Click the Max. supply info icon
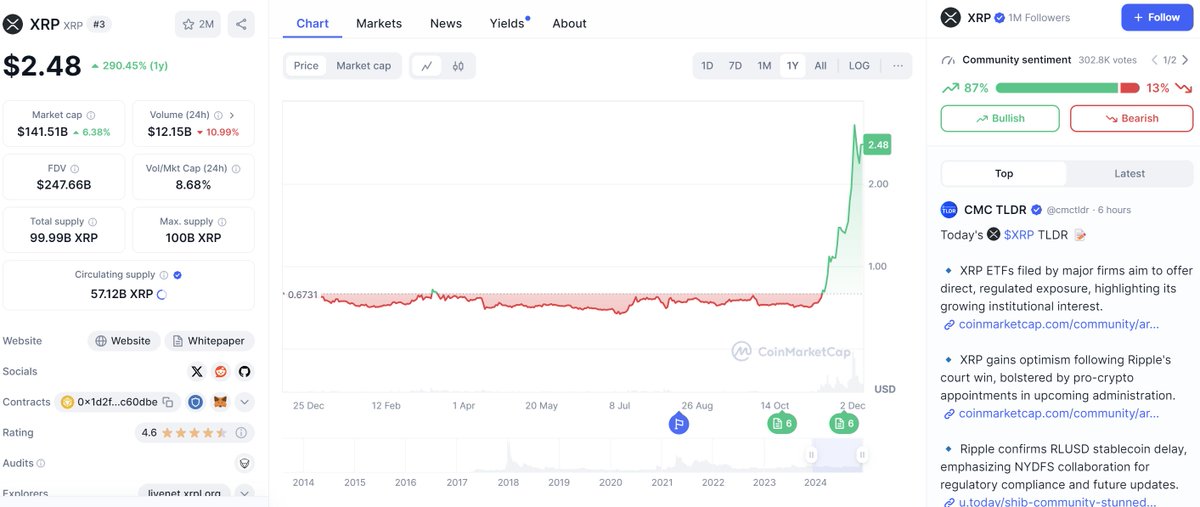 point(222,222)
